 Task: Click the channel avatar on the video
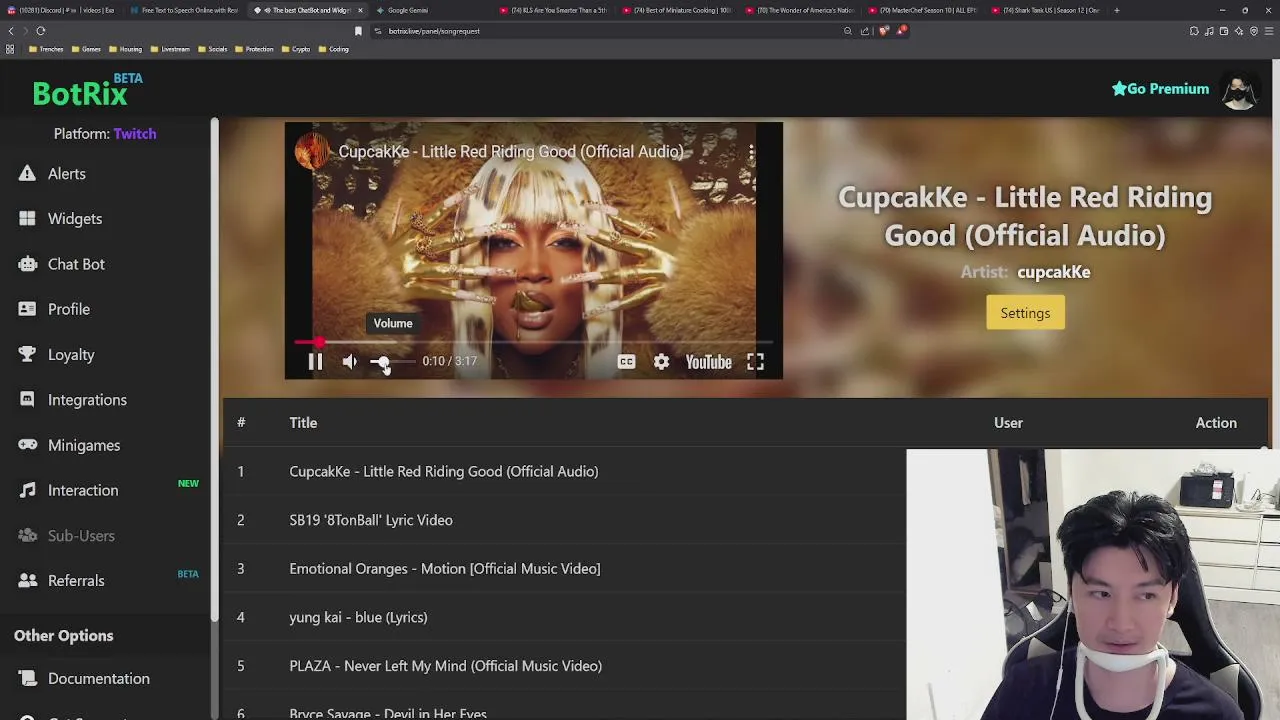[312, 152]
